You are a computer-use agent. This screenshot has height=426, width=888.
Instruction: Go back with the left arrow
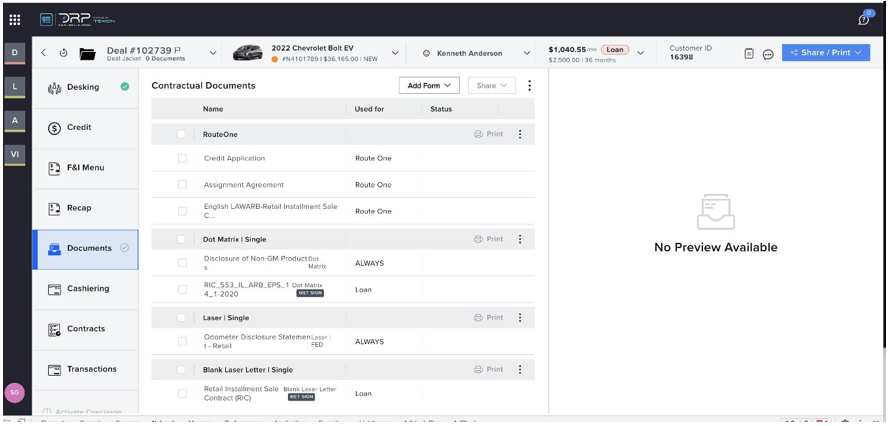click(x=44, y=53)
